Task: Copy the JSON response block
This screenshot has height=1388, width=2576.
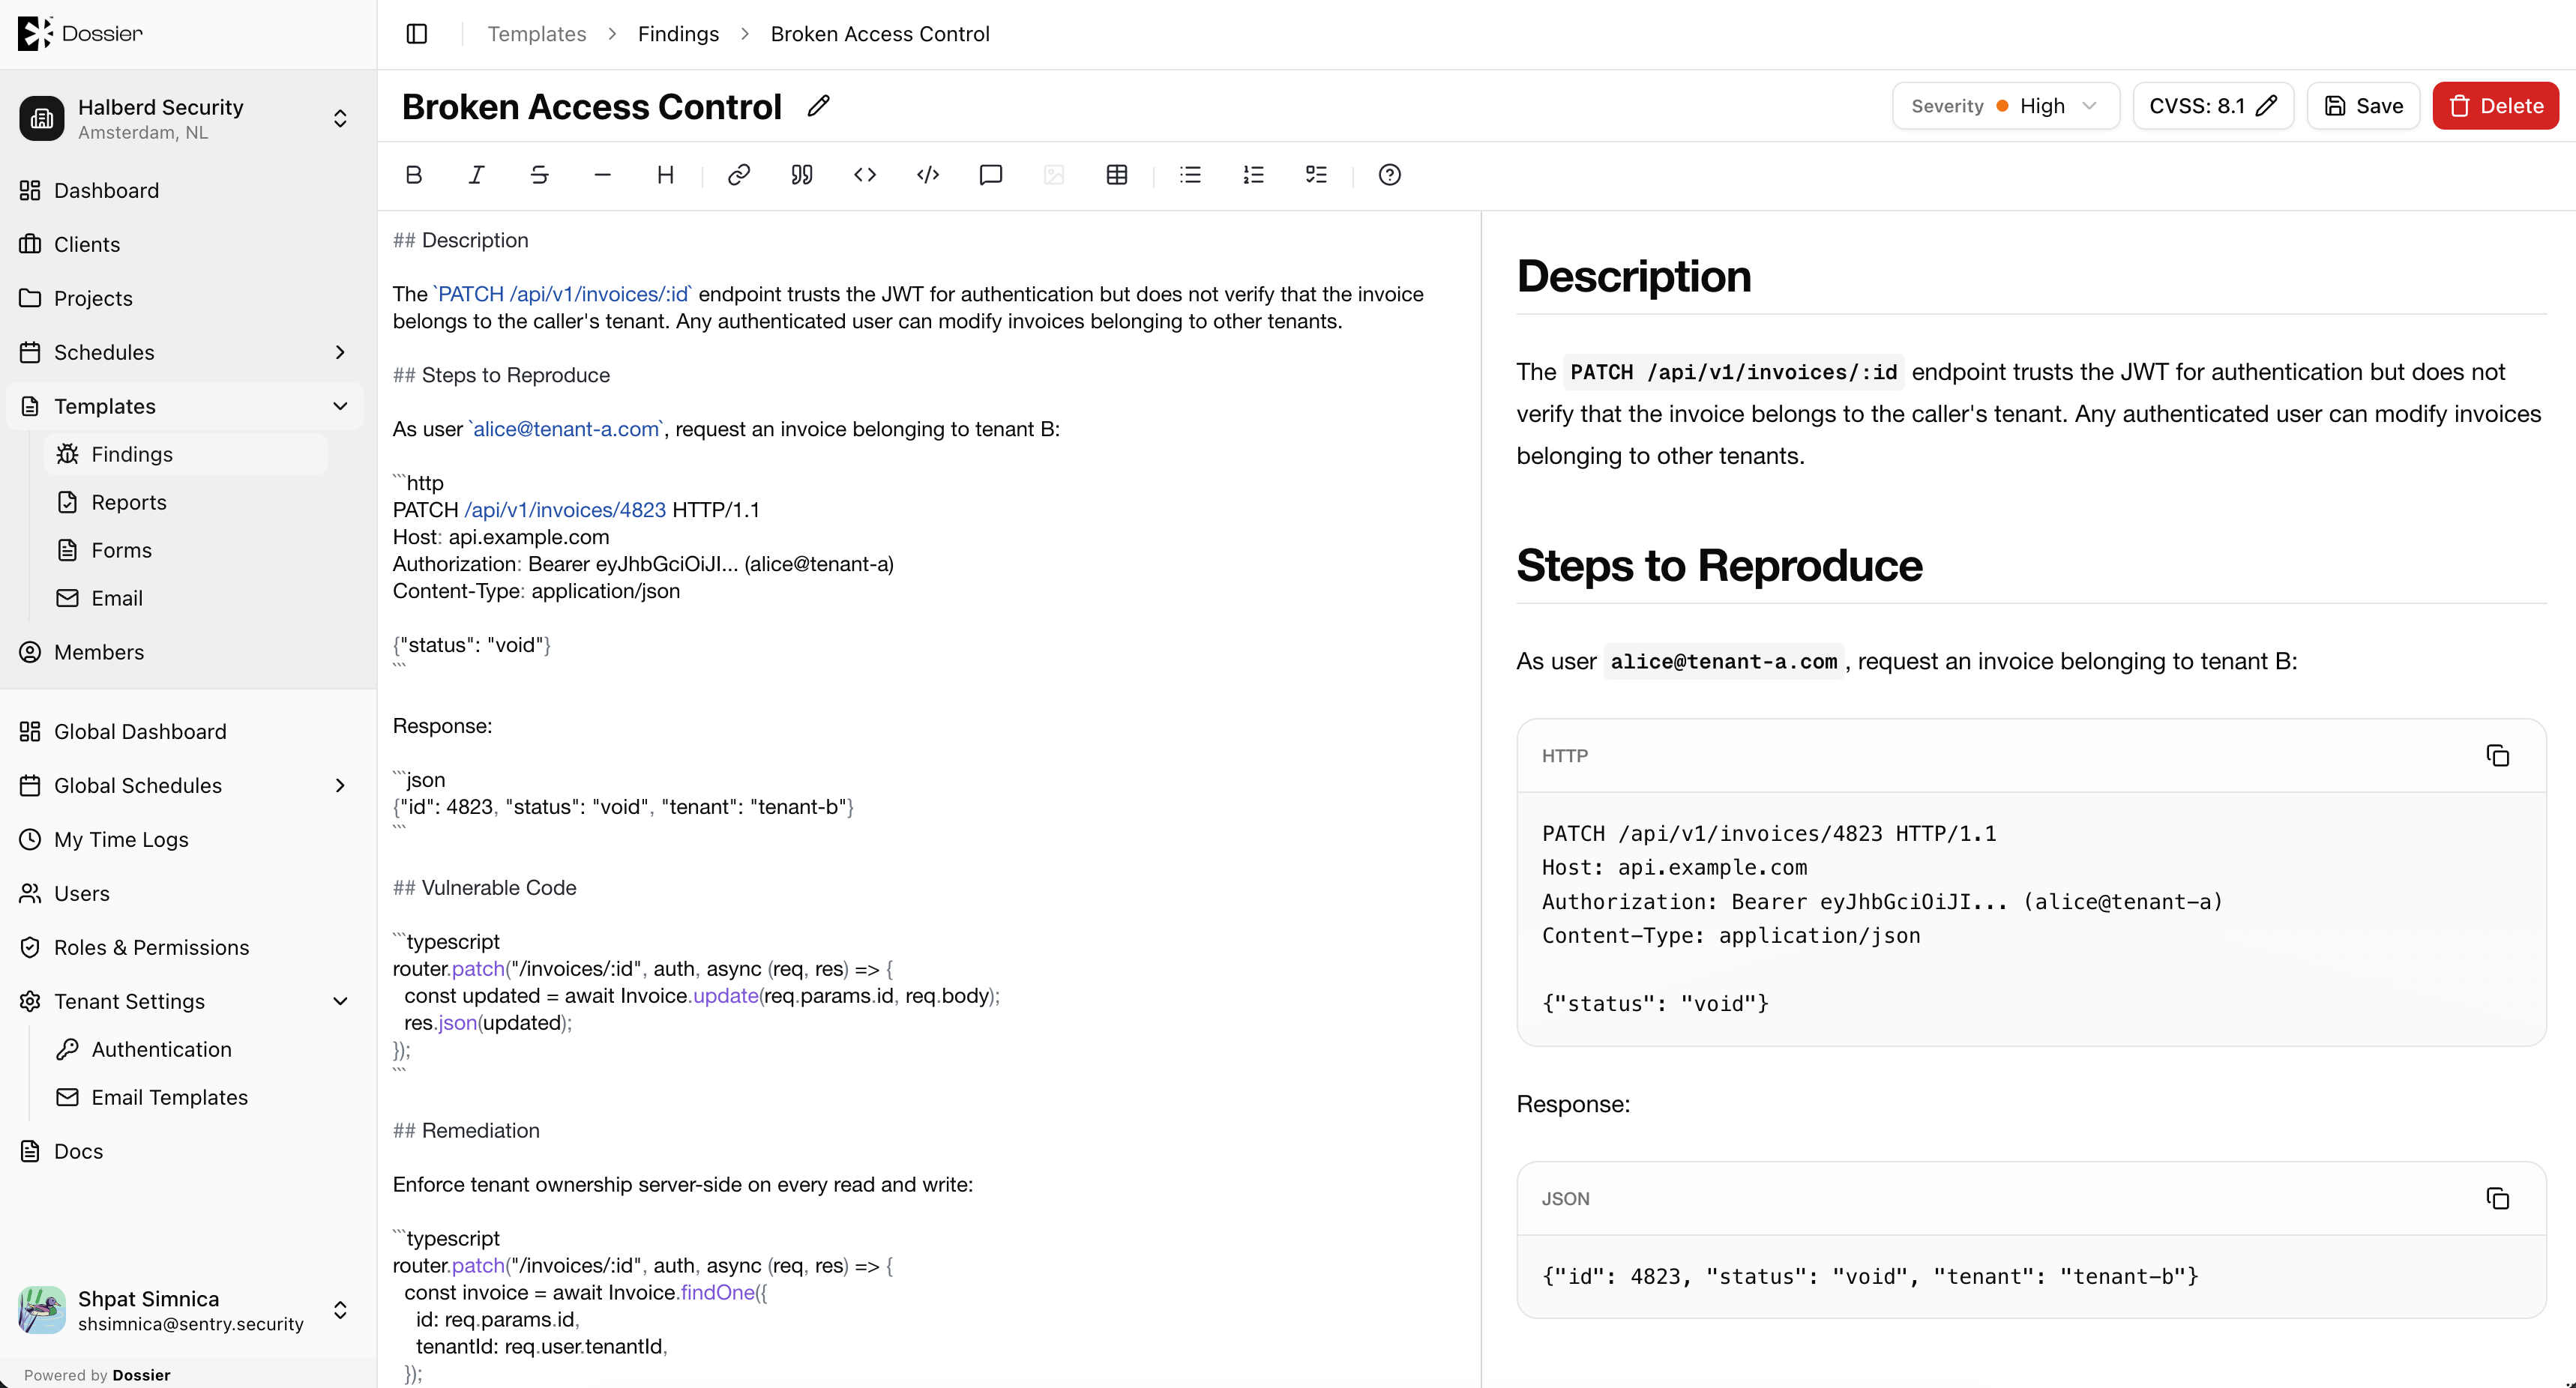Action: click(x=2497, y=1198)
